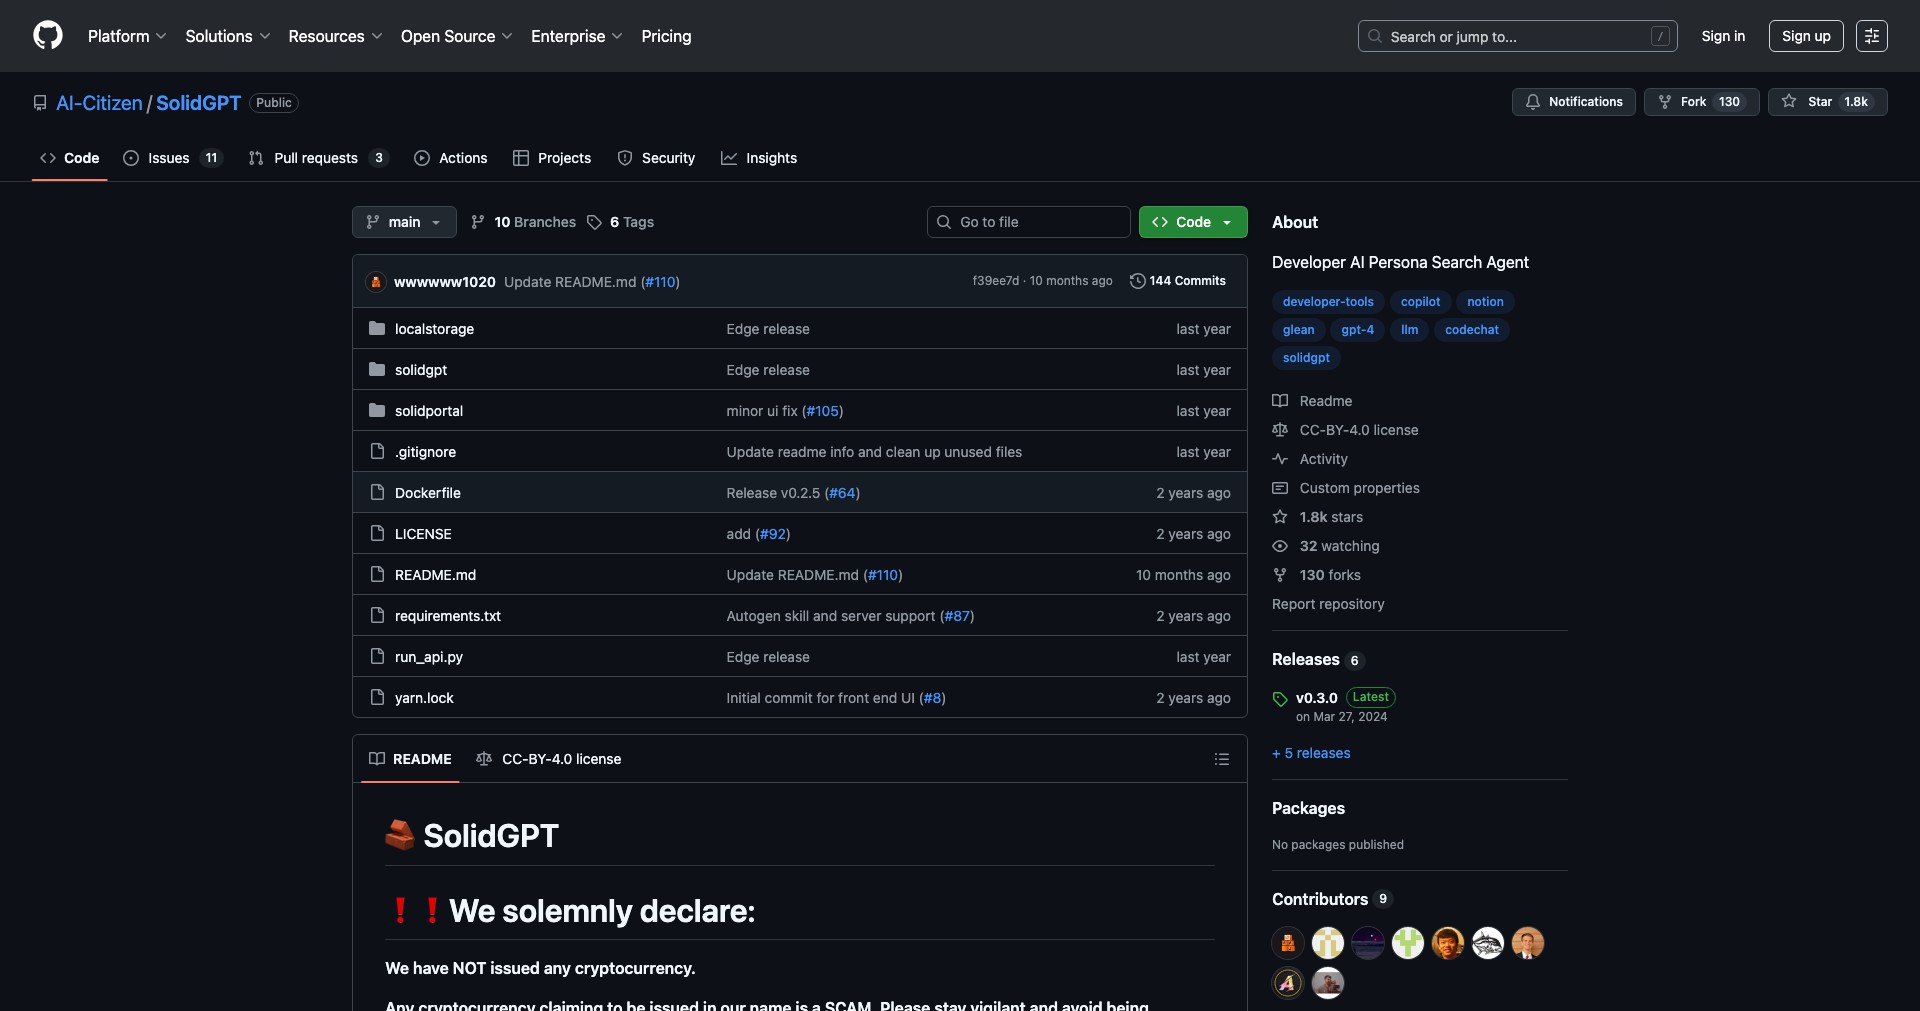Click the codechat topic tag
The image size is (1920, 1011).
coord(1471,330)
